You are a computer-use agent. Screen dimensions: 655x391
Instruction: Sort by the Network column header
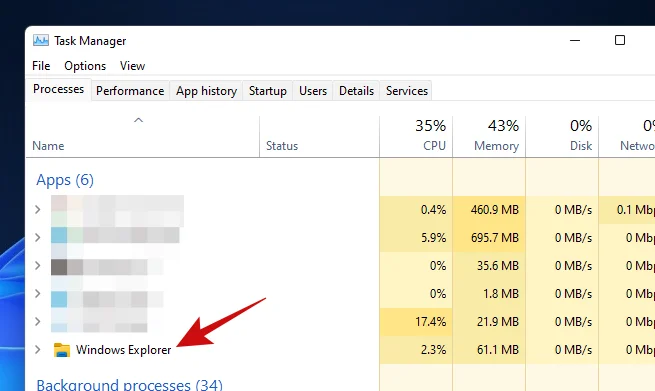pos(627,137)
